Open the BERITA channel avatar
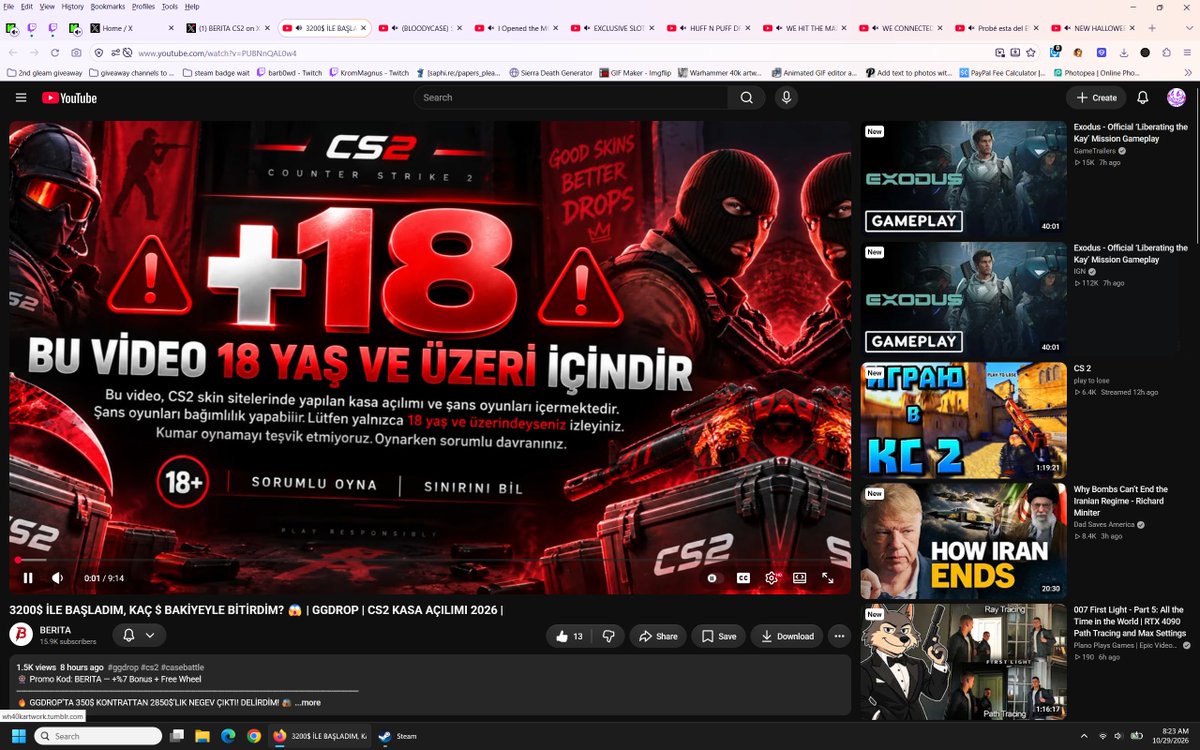The image size is (1200, 750). click(x=21, y=634)
